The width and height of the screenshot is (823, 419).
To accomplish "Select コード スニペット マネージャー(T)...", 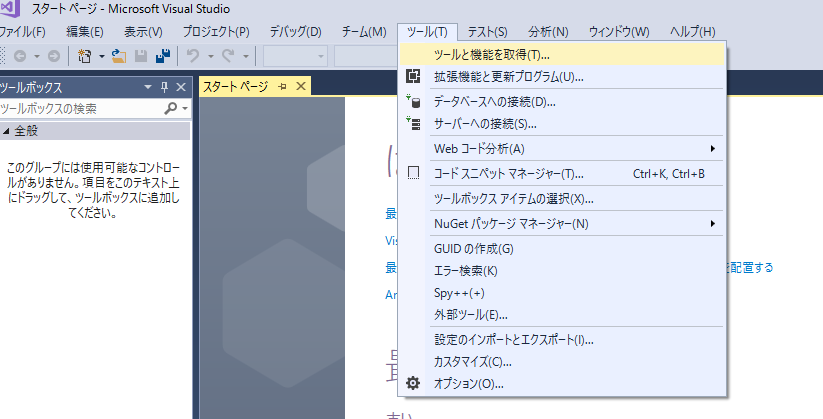I will [x=562, y=174].
